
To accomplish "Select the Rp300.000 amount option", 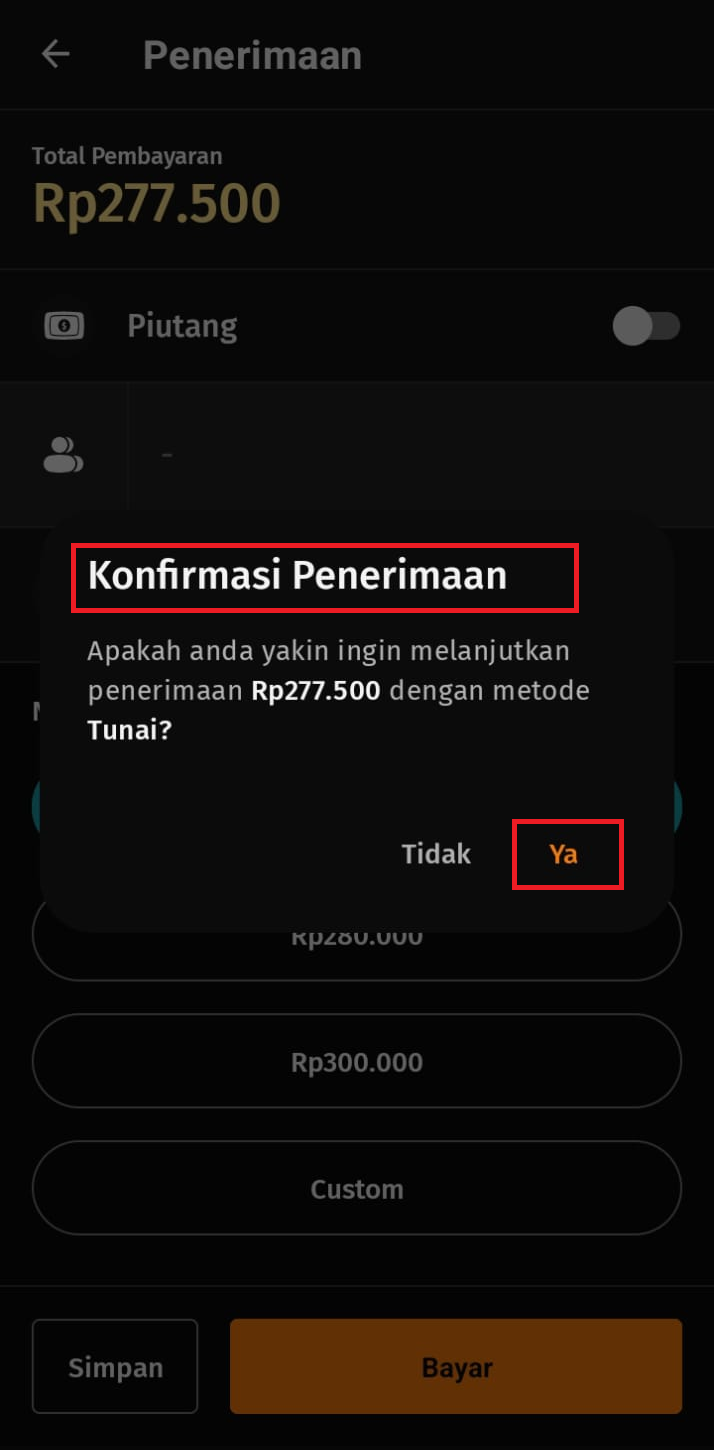I will pos(357,1061).
